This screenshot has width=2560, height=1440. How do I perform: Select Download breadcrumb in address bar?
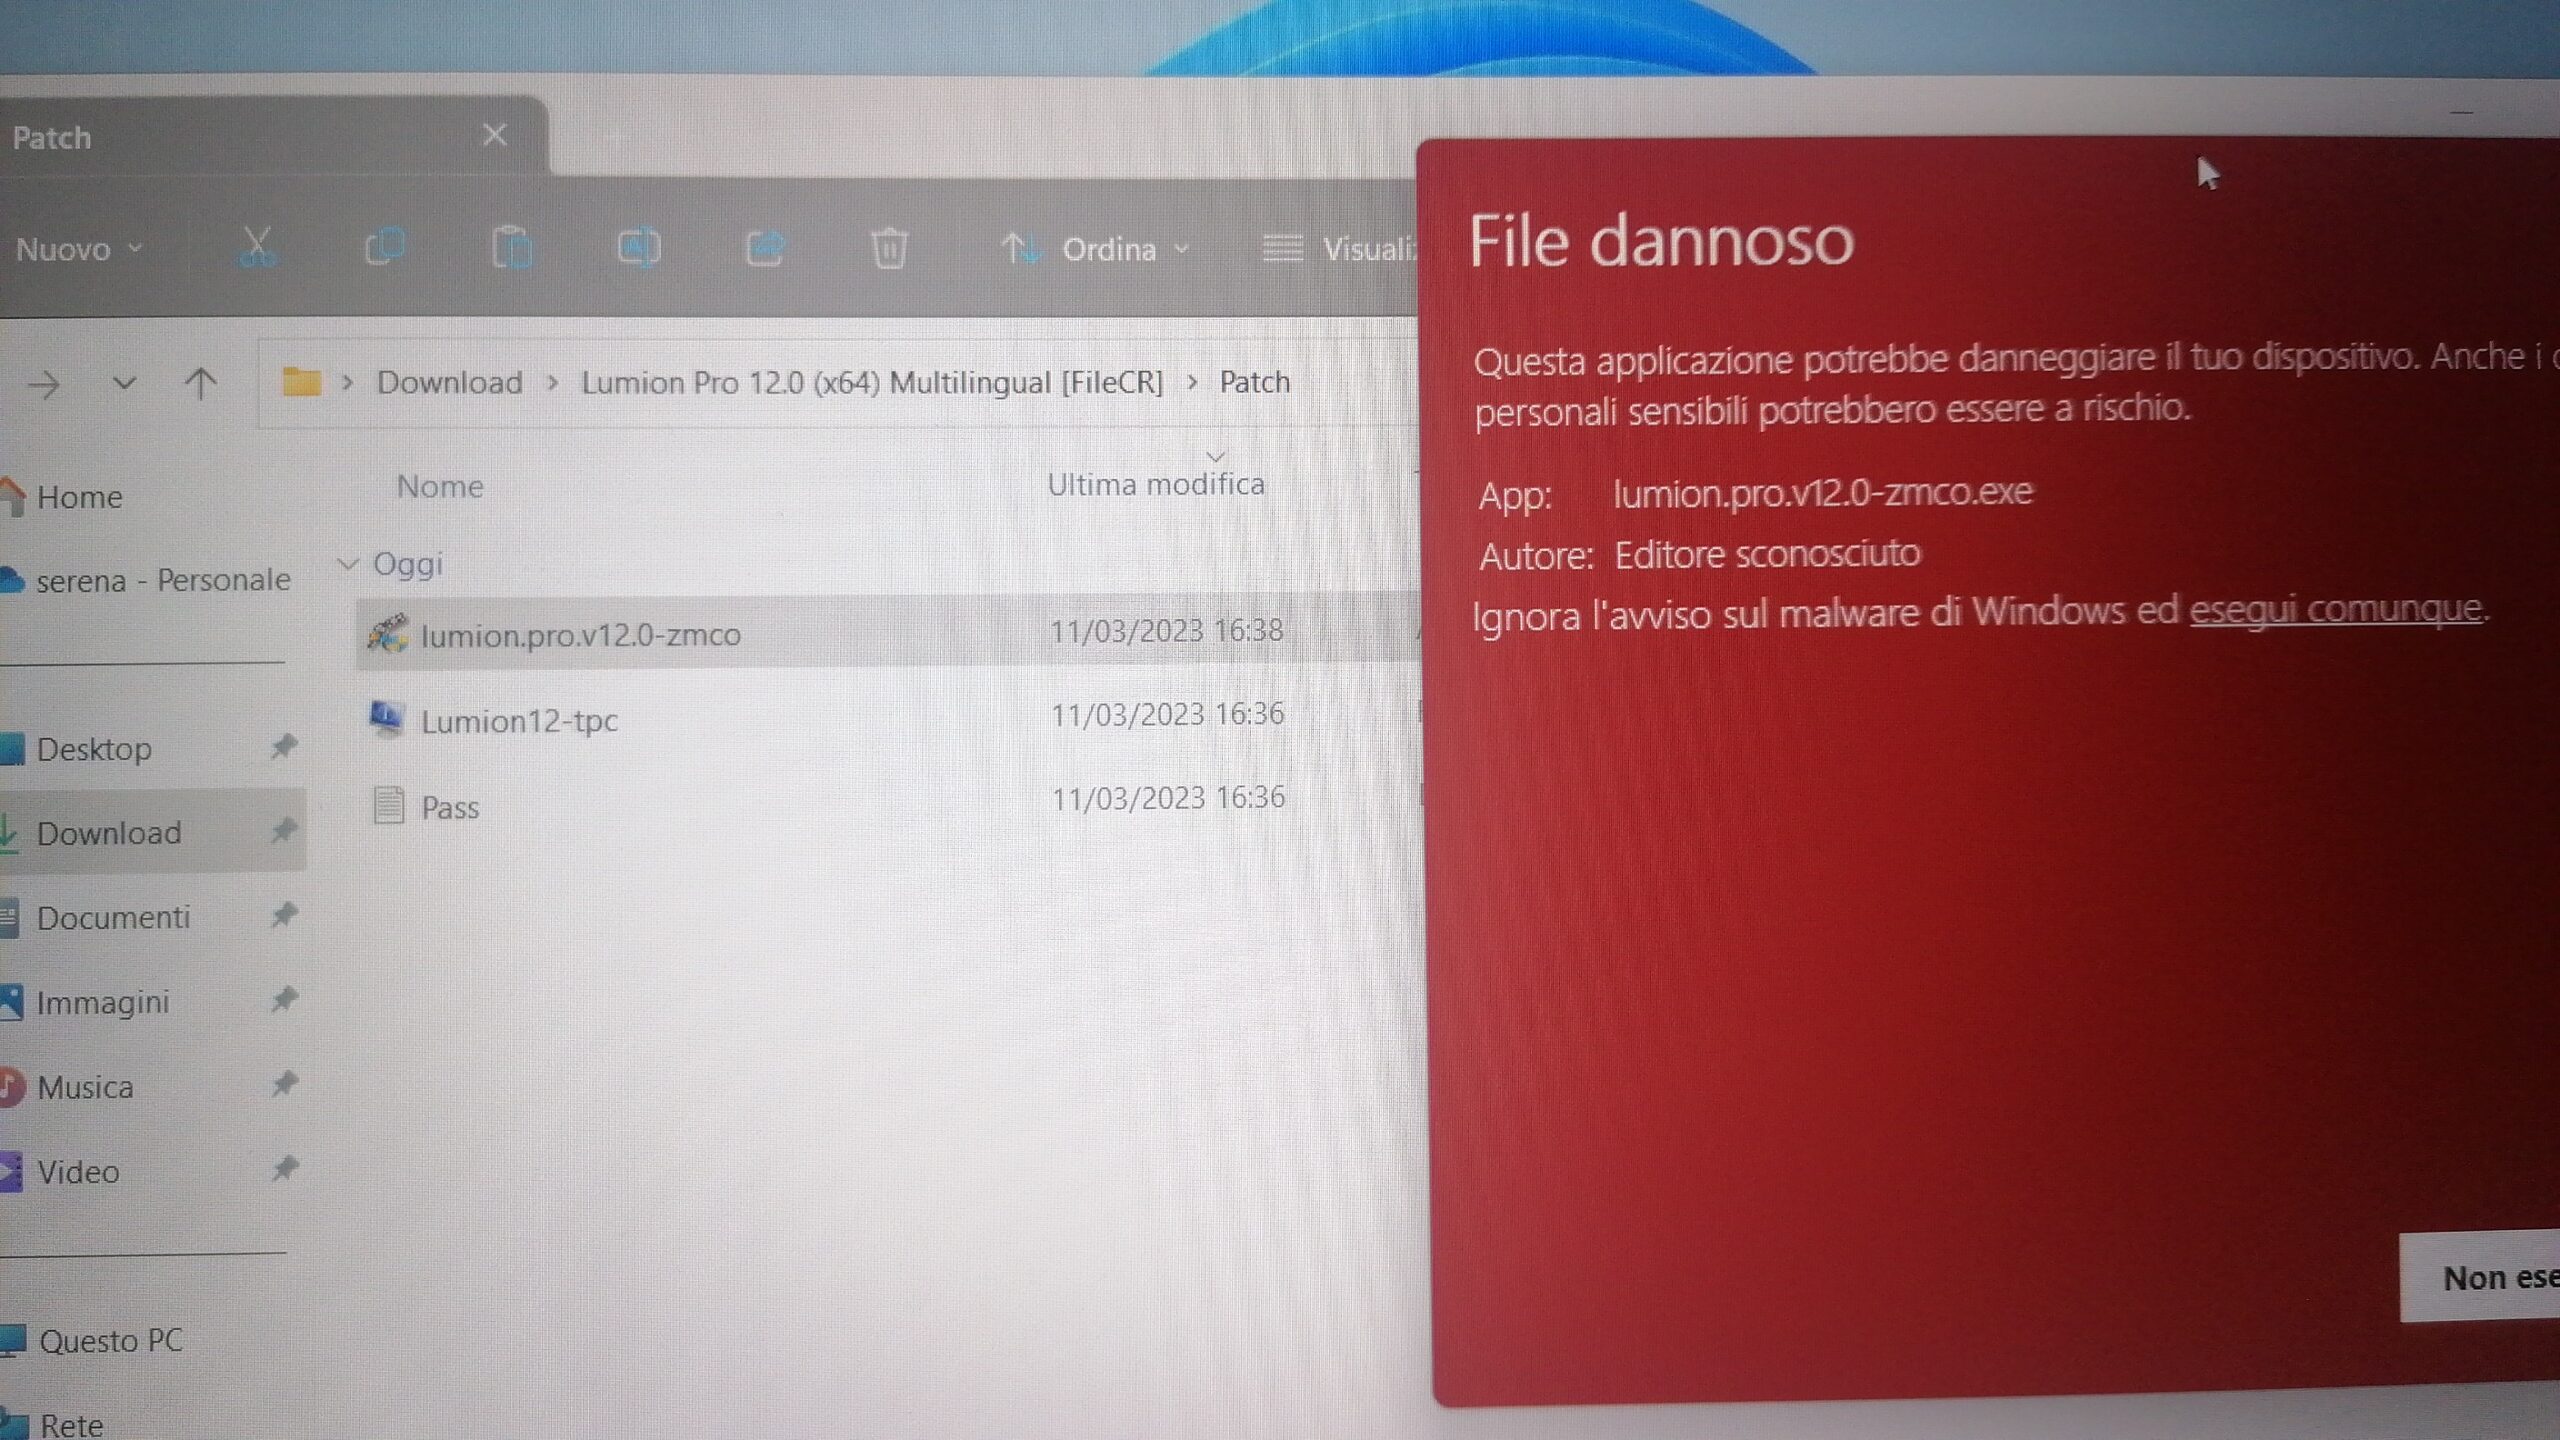point(450,383)
